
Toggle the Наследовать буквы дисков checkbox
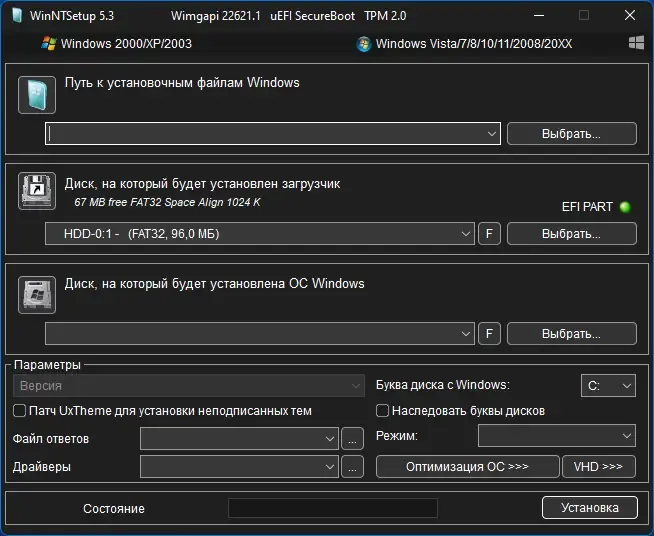tap(382, 410)
